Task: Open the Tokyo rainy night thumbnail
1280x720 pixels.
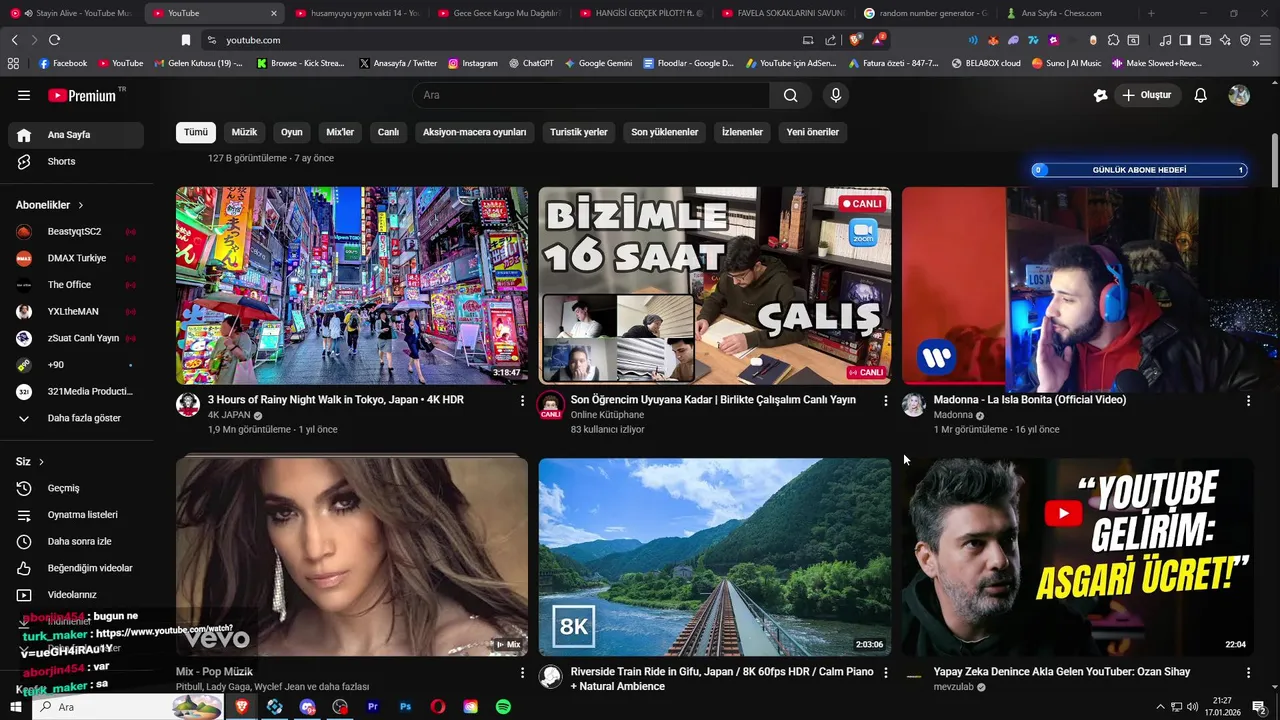Action: tap(352, 285)
